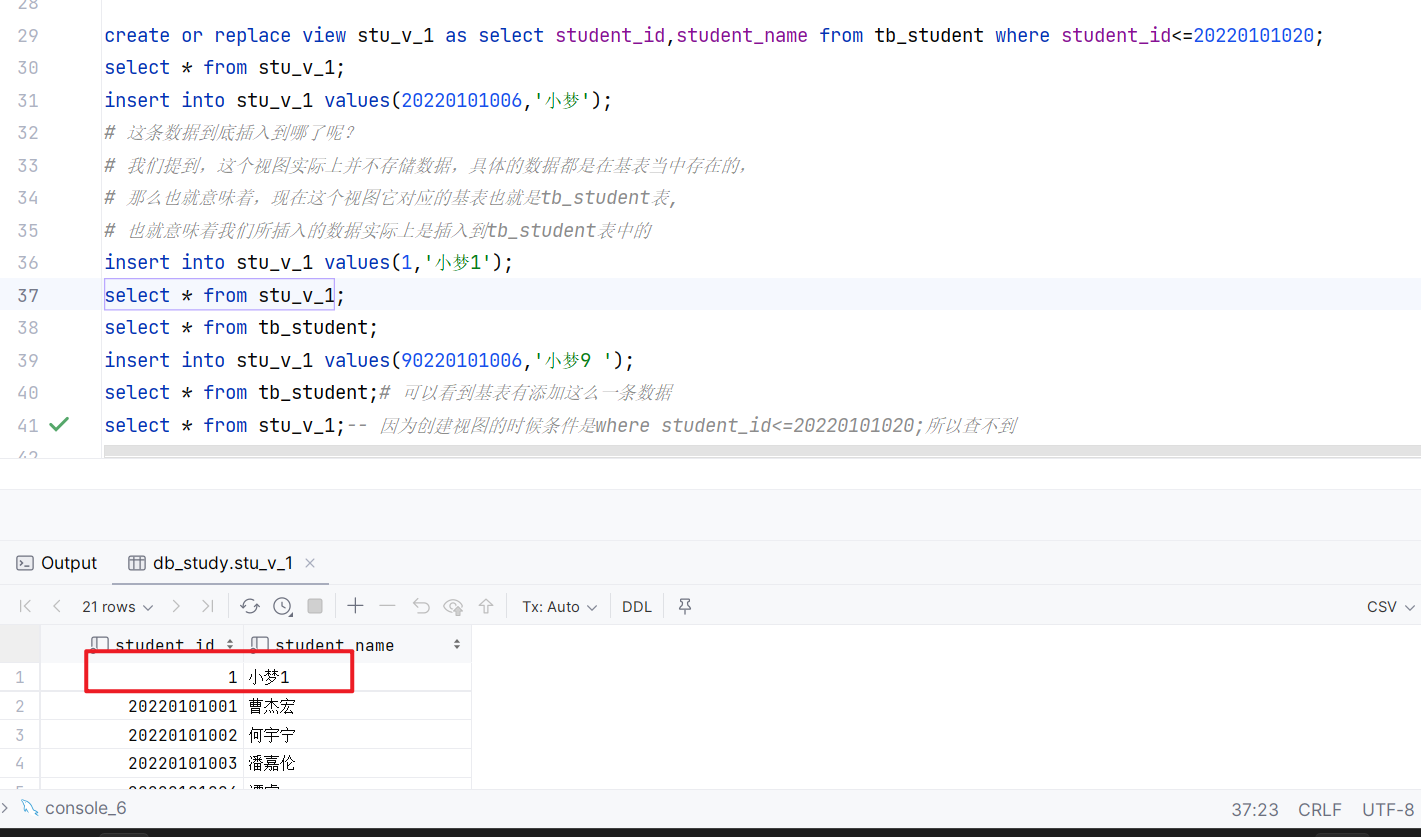Open Tx: Auto transaction mode dropdown

[x=559, y=606]
